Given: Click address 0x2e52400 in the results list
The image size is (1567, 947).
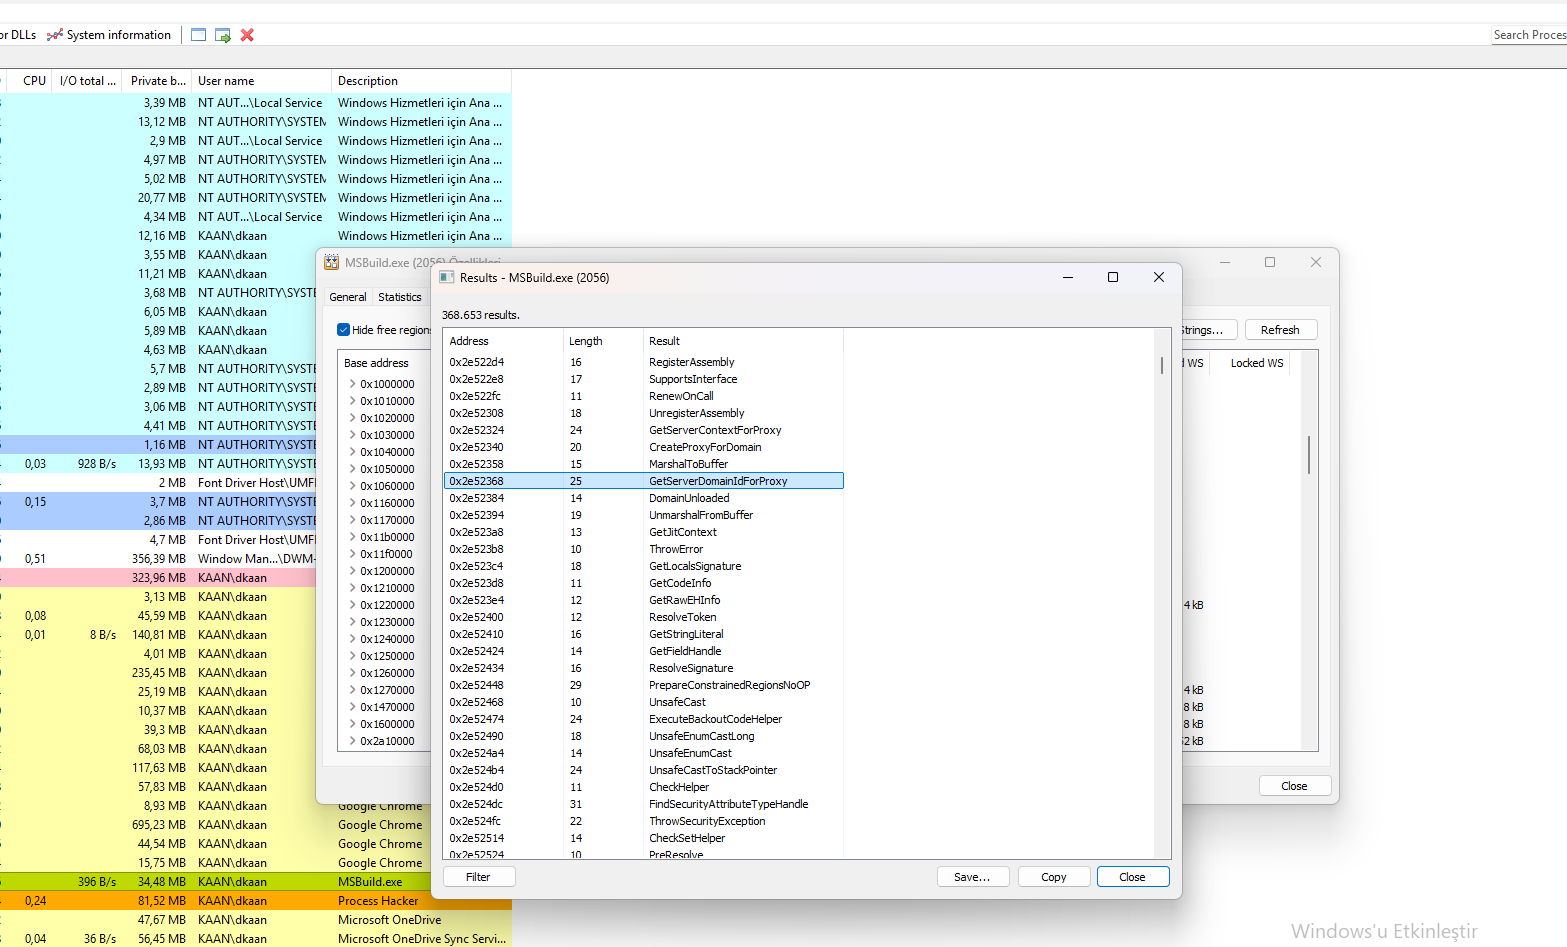Looking at the screenshot, I should (x=477, y=617).
